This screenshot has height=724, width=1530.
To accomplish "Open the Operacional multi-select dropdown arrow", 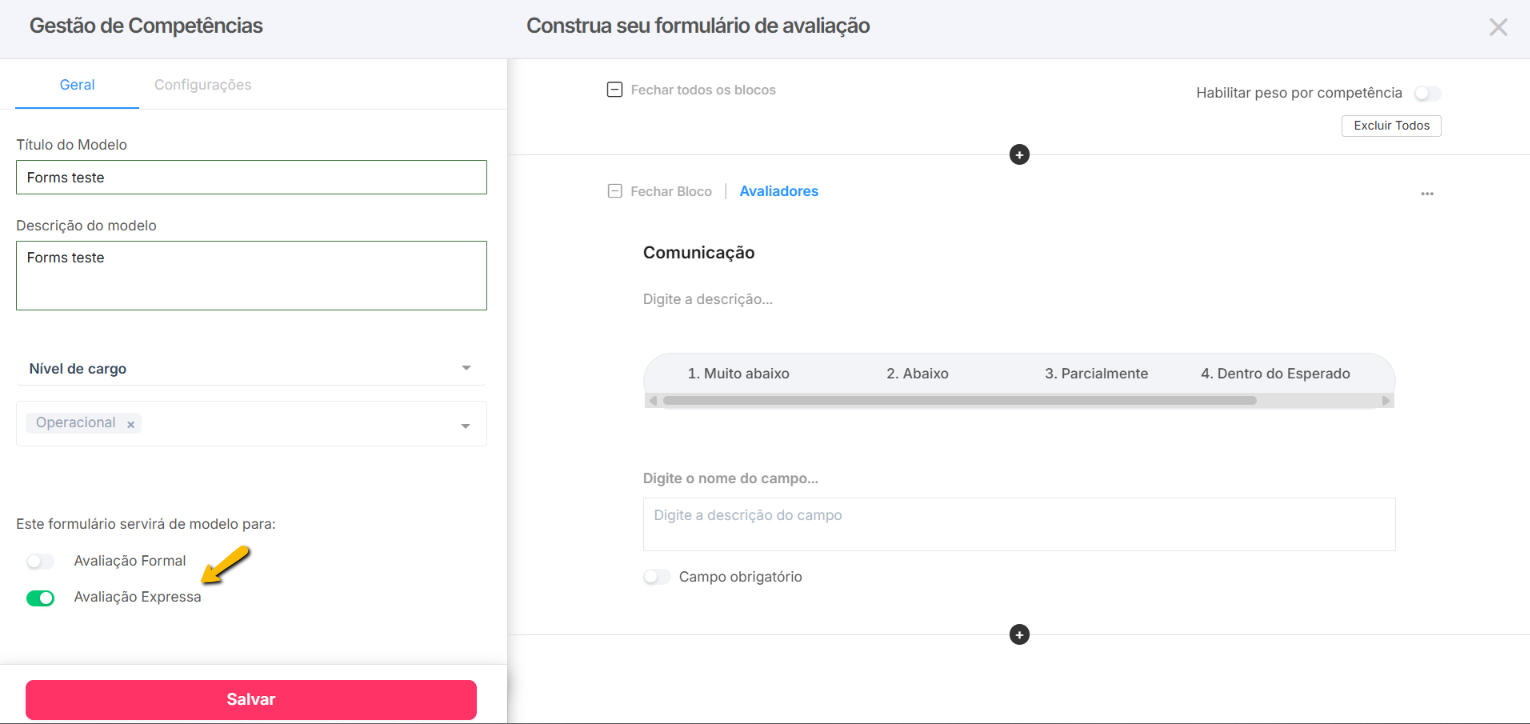I will (x=466, y=426).
